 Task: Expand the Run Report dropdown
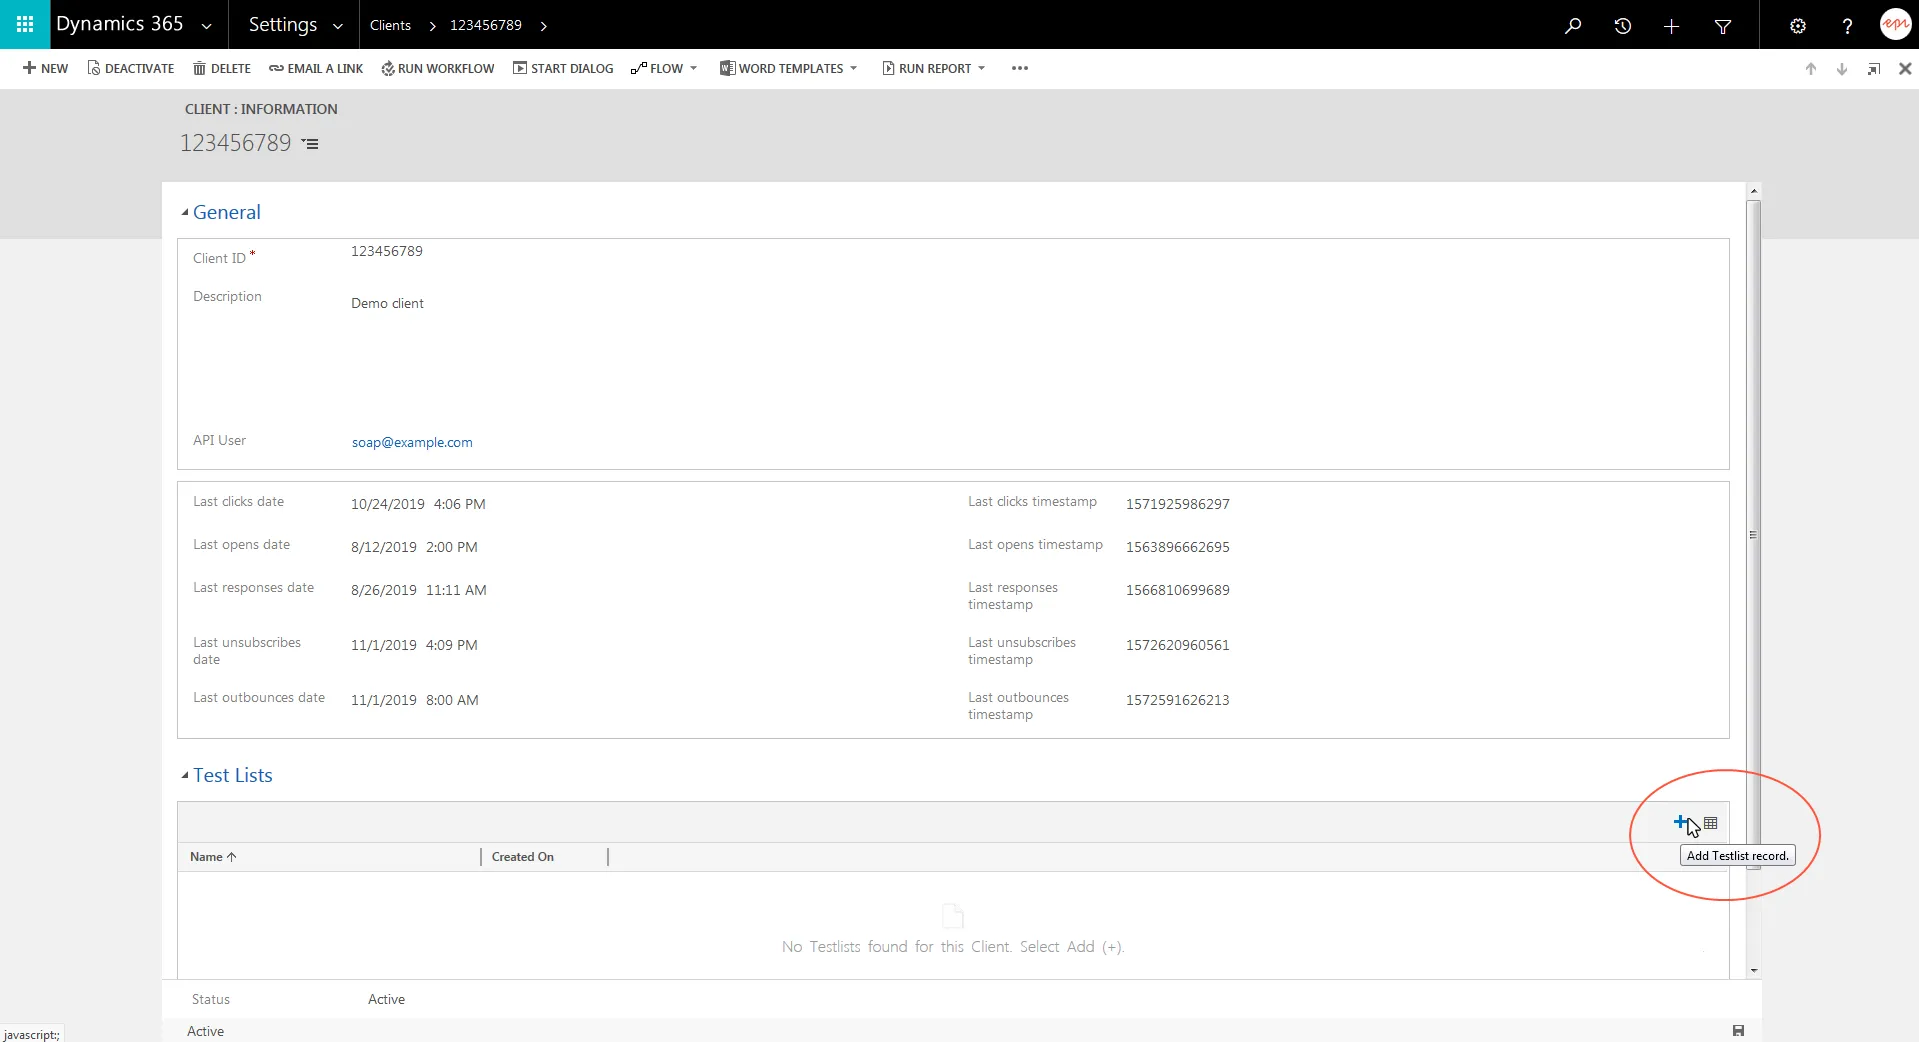tap(934, 68)
